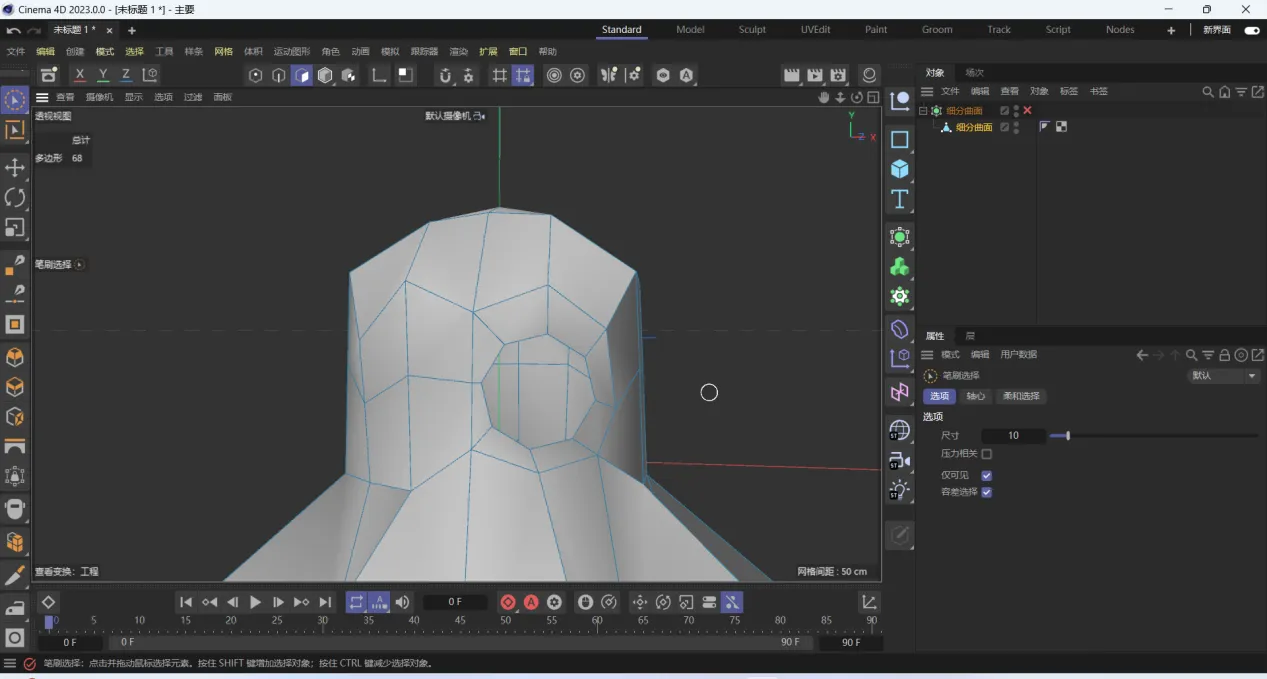
Task: Uncheck the 仅可见 checkbox
Action: click(x=986, y=475)
